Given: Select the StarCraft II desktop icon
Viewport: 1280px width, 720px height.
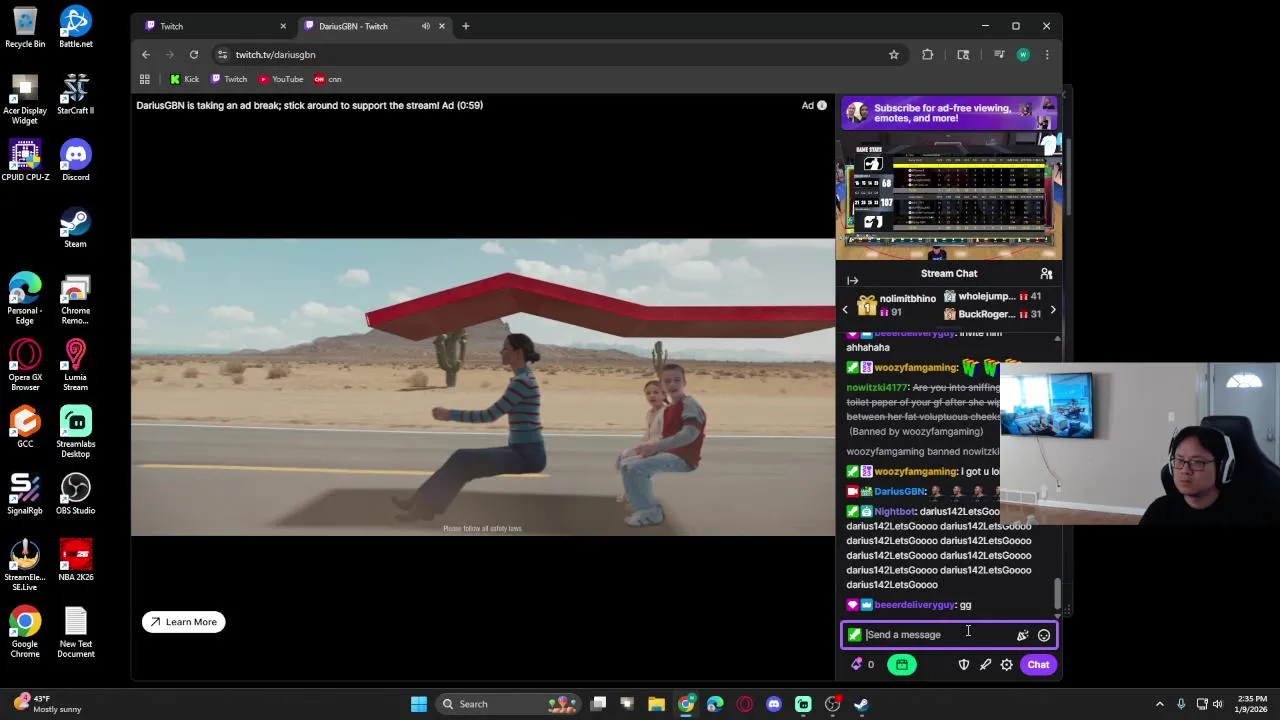Looking at the screenshot, I should click(x=76, y=95).
